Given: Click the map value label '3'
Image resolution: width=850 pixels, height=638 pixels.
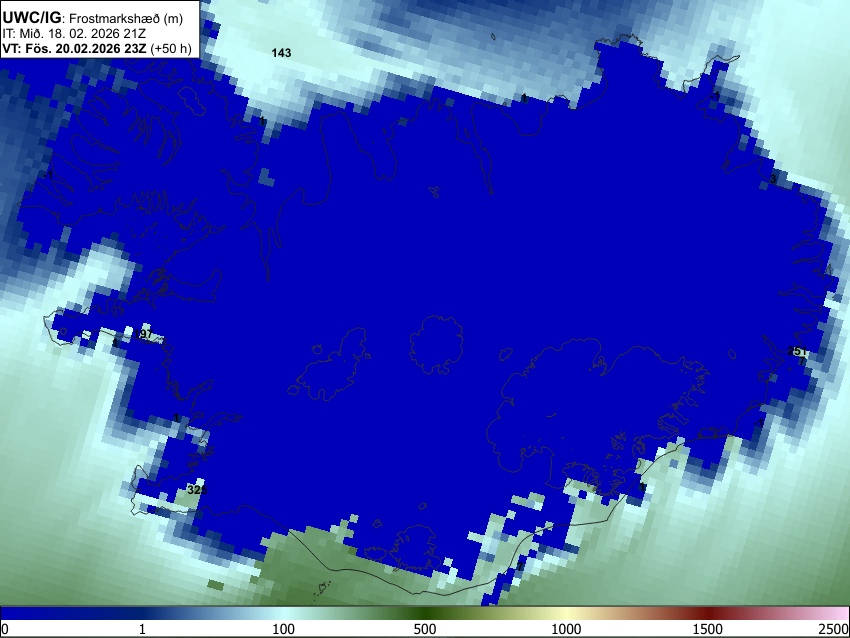Looking at the screenshot, I should (x=773, y=179).
